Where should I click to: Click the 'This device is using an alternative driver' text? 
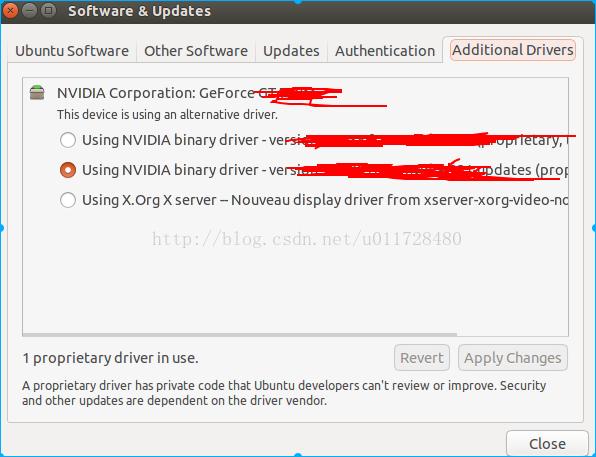pyautogui.click(x=167, y=114)
